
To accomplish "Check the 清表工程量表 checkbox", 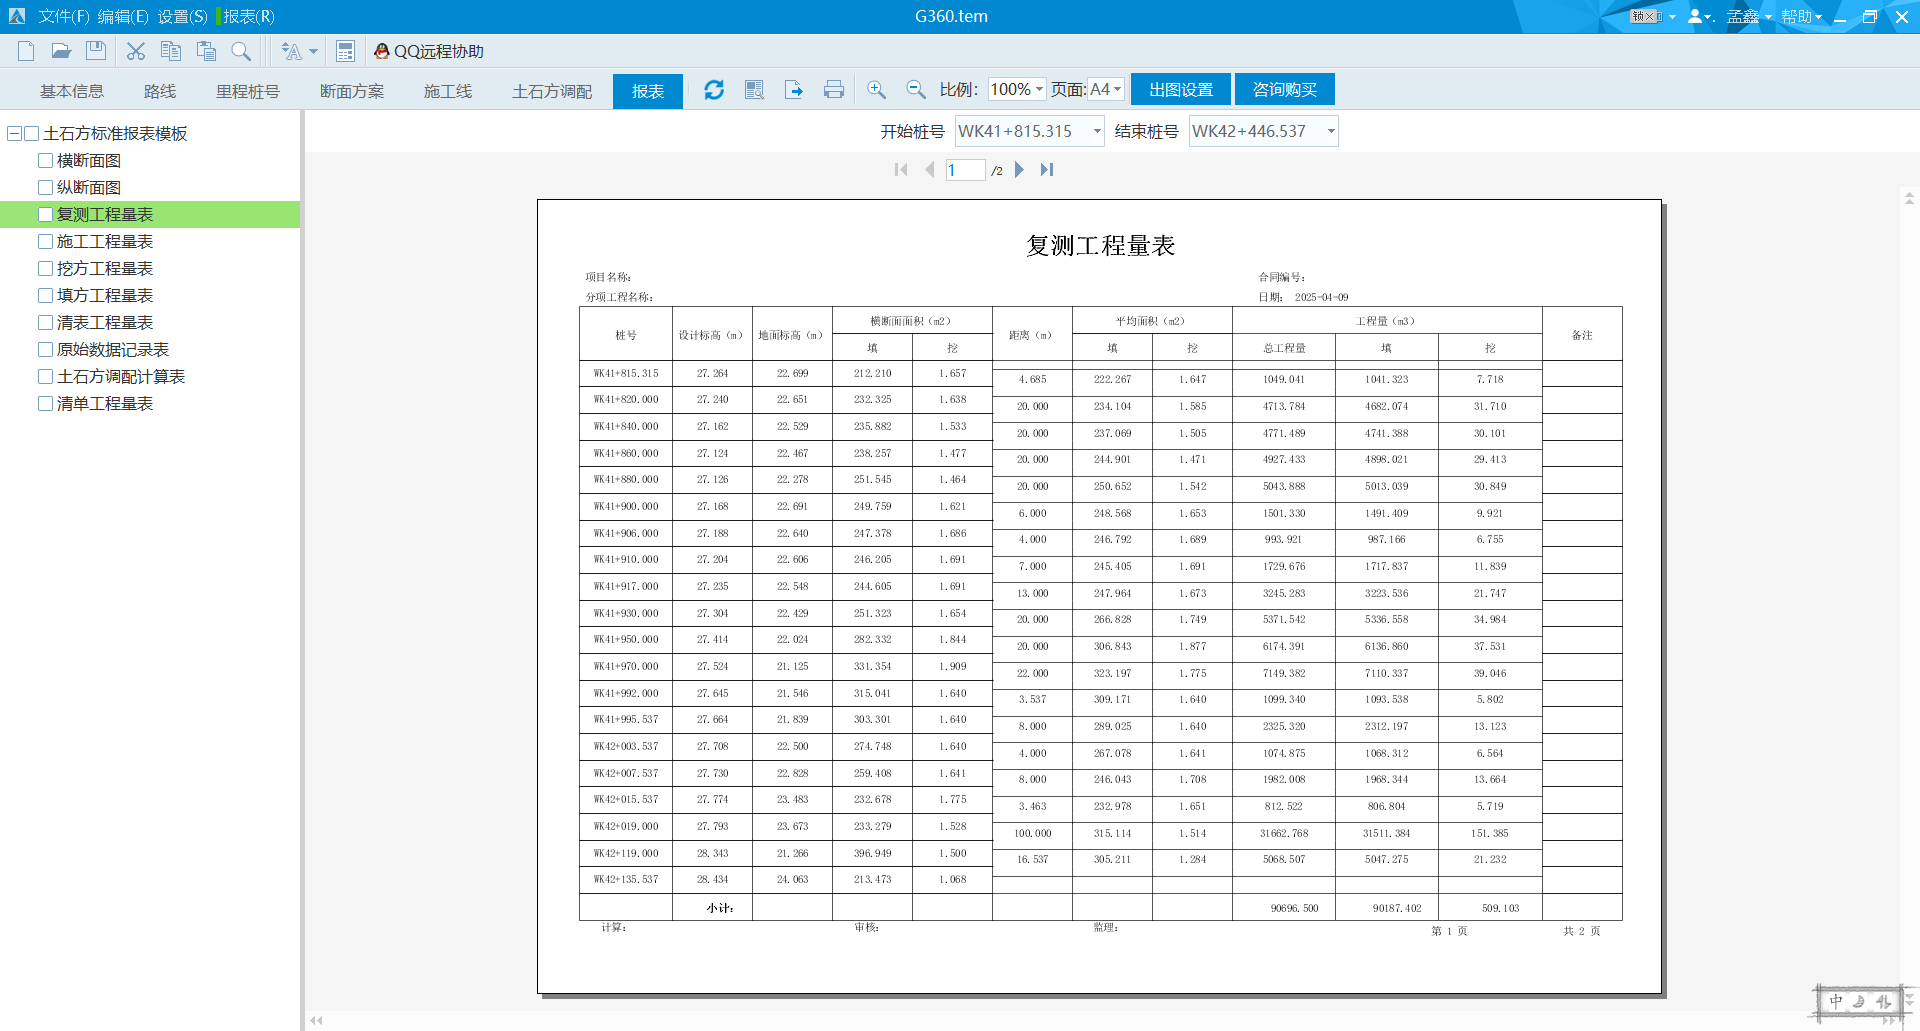I will 45,322.
